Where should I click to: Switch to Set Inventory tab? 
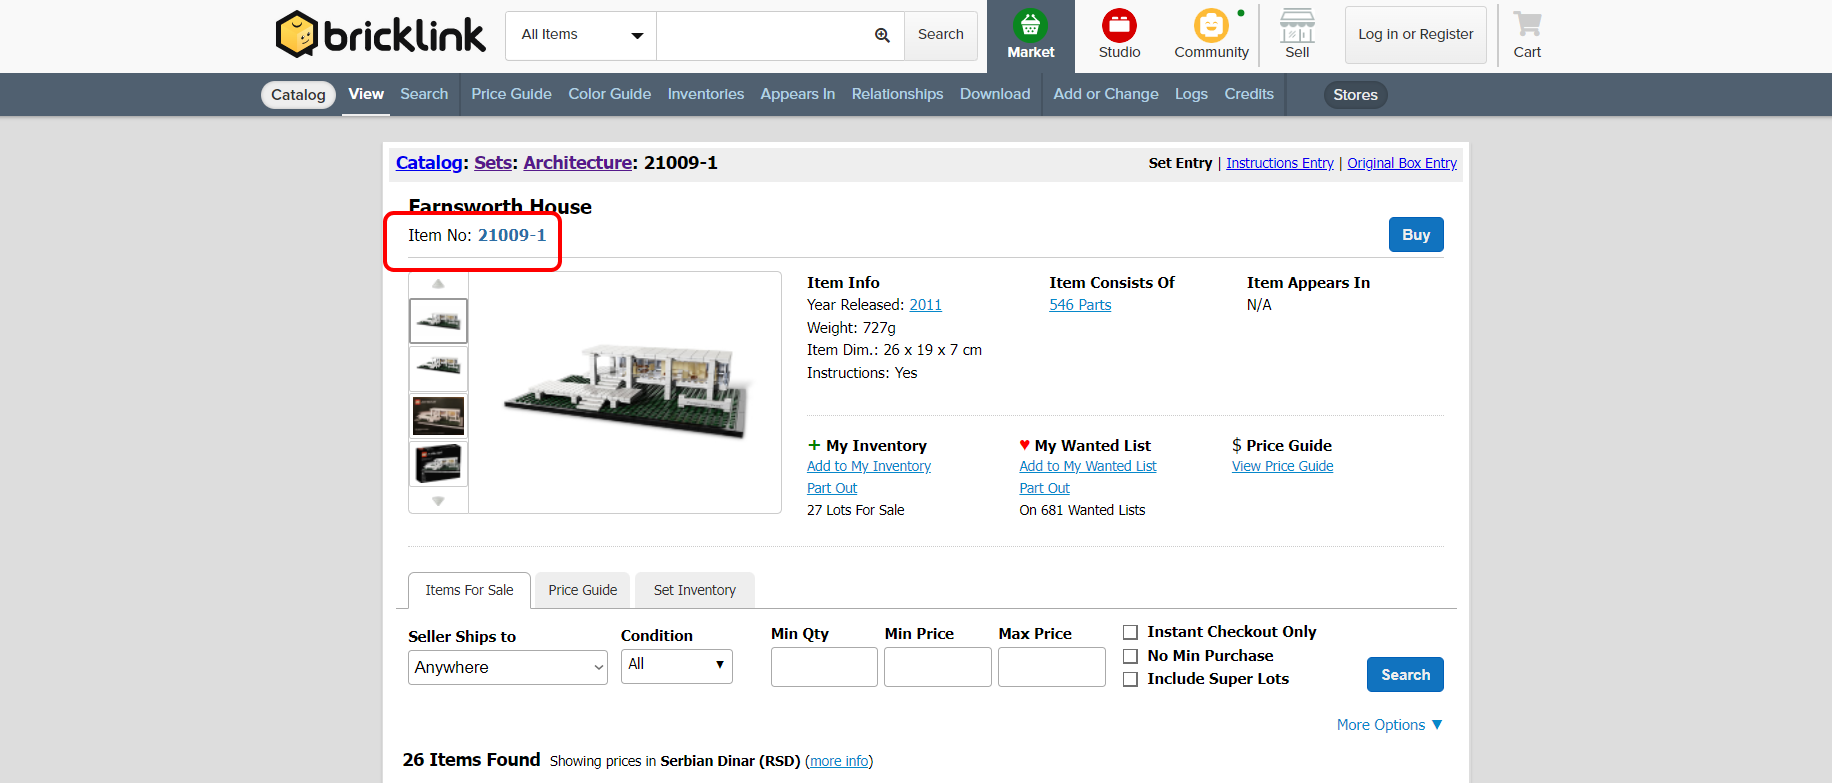pos(695,590)
